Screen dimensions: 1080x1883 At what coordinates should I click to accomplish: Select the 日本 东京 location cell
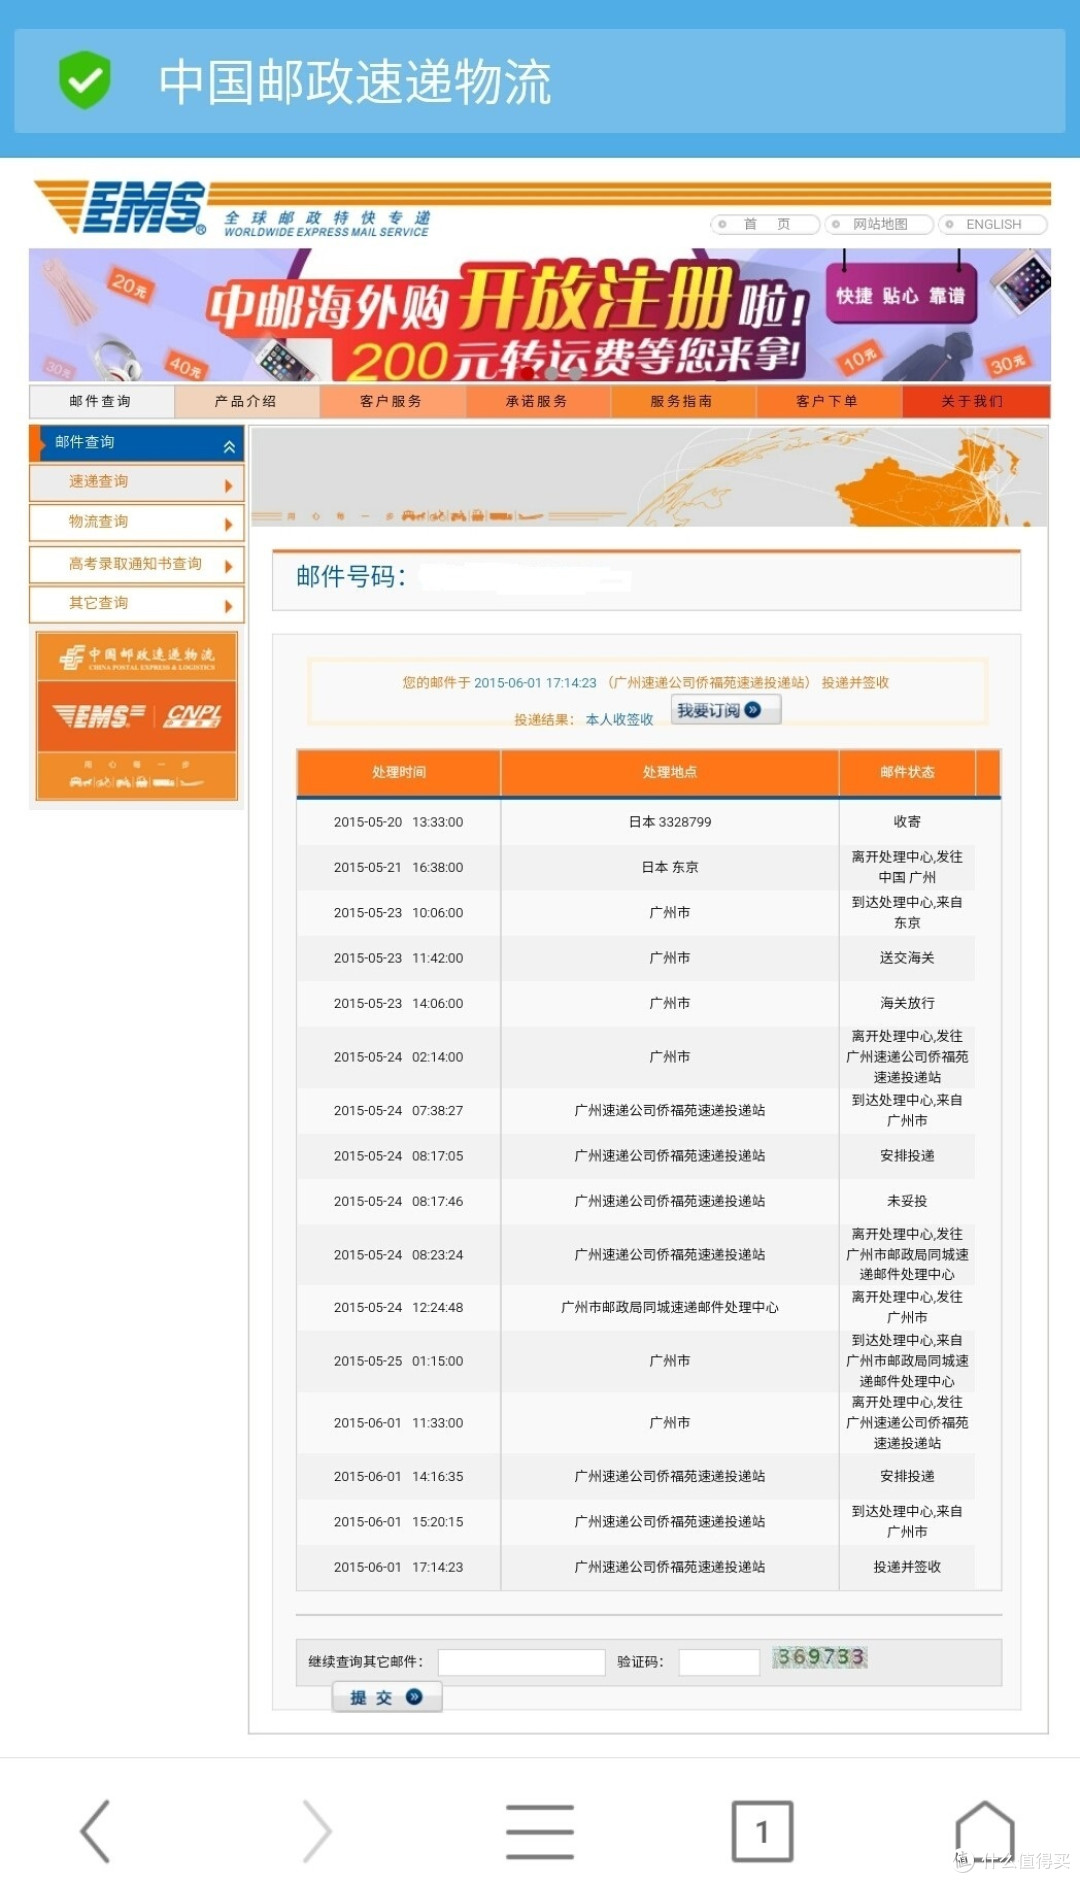[x=670, y=867]
